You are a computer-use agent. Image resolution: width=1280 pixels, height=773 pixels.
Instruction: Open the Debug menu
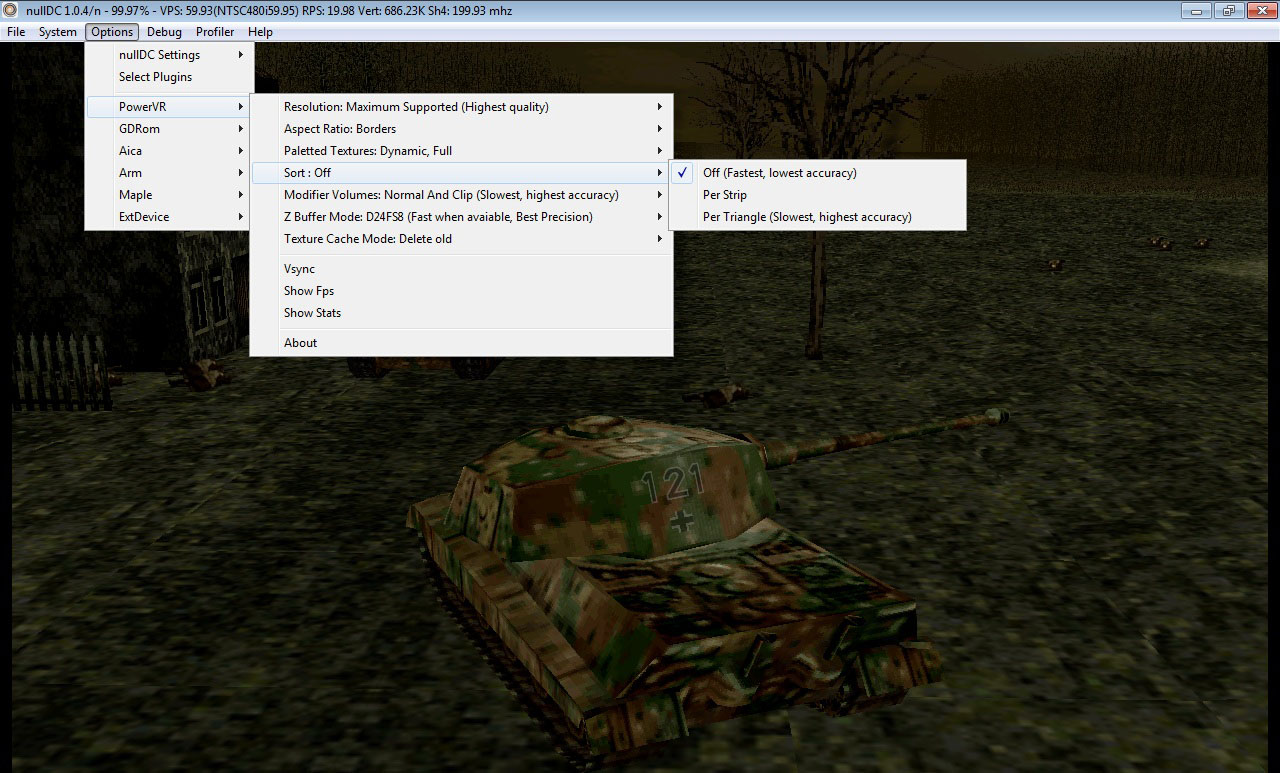pyautogui.click(x=164, y=32)
